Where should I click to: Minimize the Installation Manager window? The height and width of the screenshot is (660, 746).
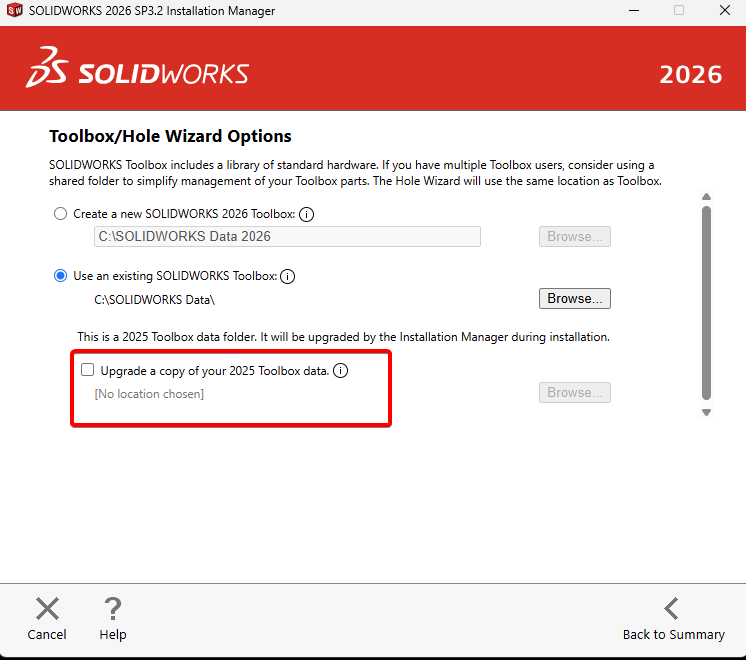tap(634, 10)
